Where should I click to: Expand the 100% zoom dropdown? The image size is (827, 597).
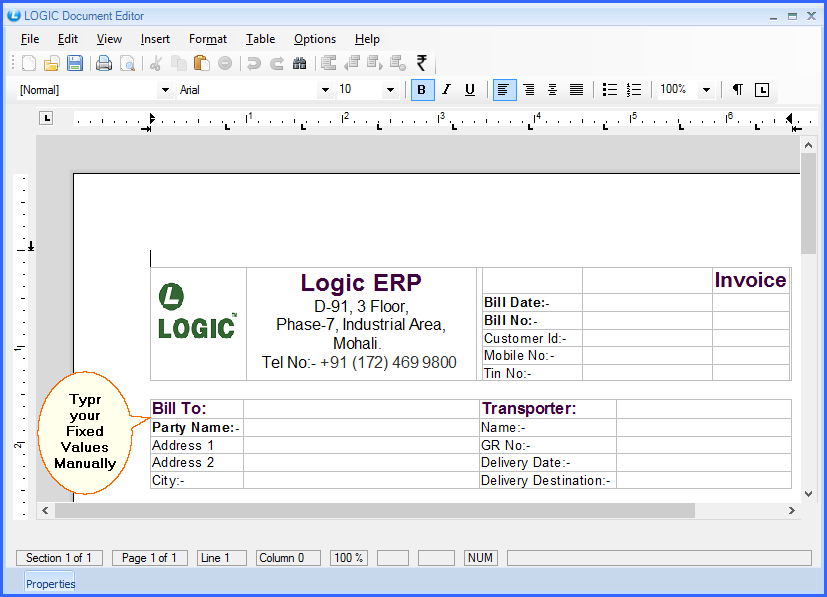tap(706, 90)
